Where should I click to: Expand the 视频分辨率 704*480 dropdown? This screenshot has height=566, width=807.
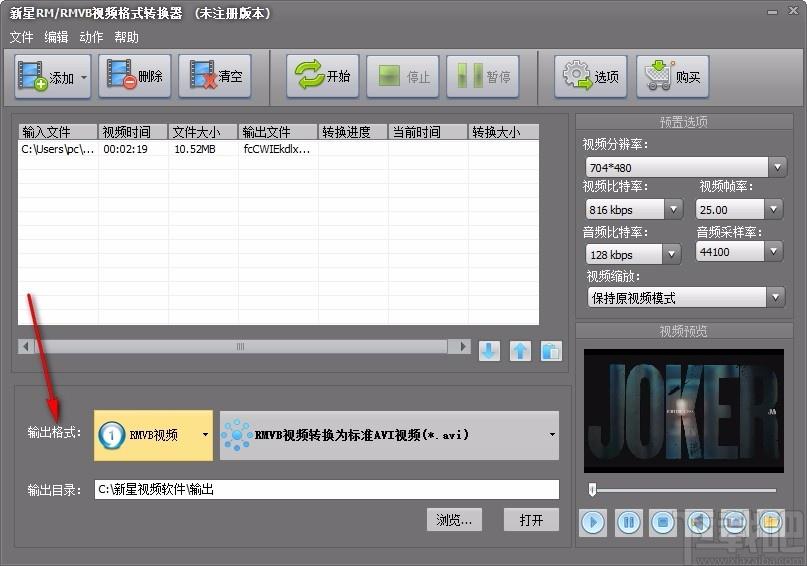[x=777, y=167]
